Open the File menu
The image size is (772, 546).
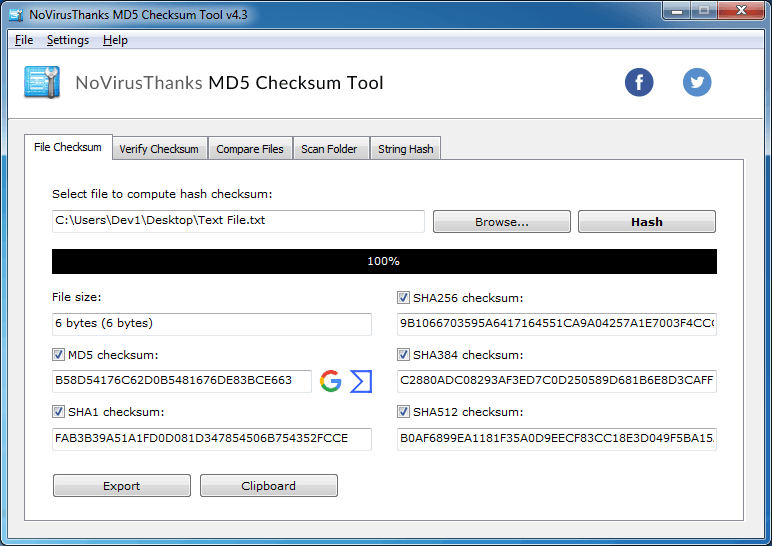coord(24,40)
